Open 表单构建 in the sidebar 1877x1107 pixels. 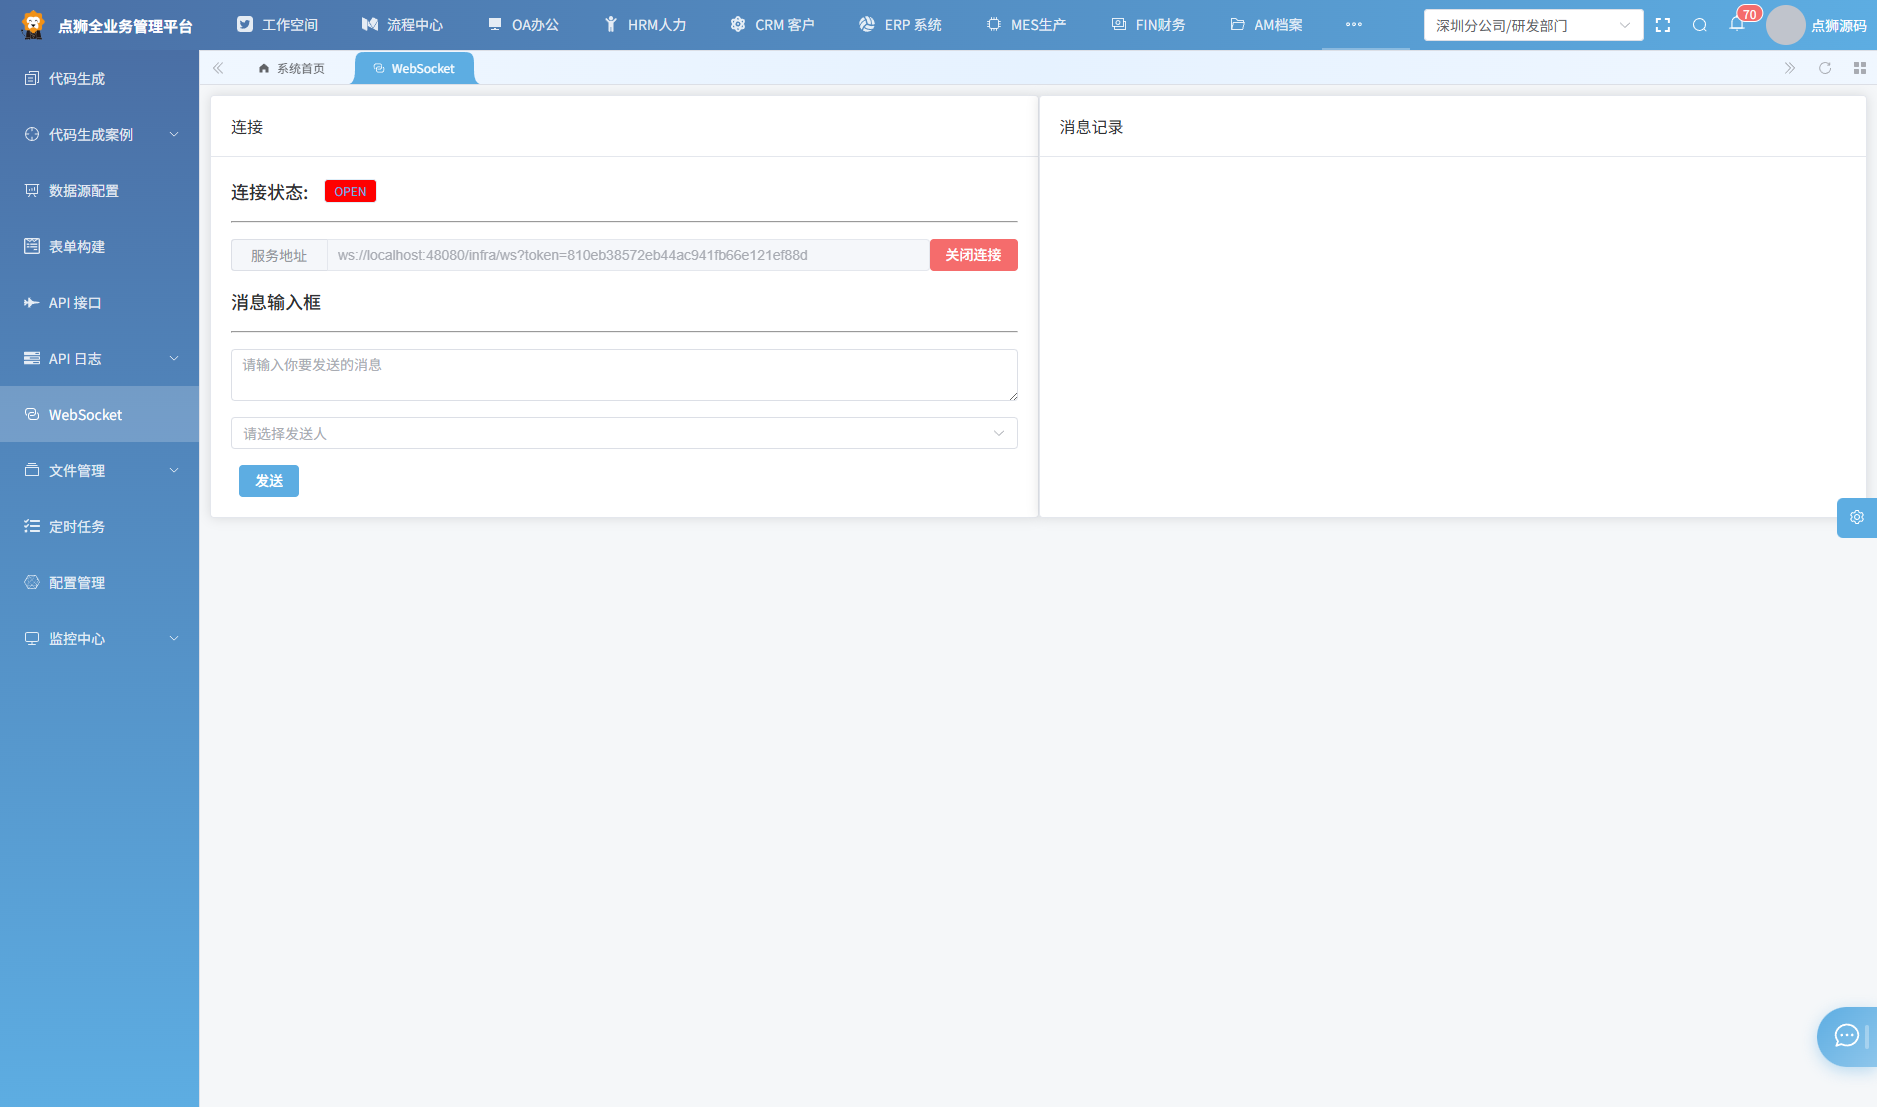point(99,246)
